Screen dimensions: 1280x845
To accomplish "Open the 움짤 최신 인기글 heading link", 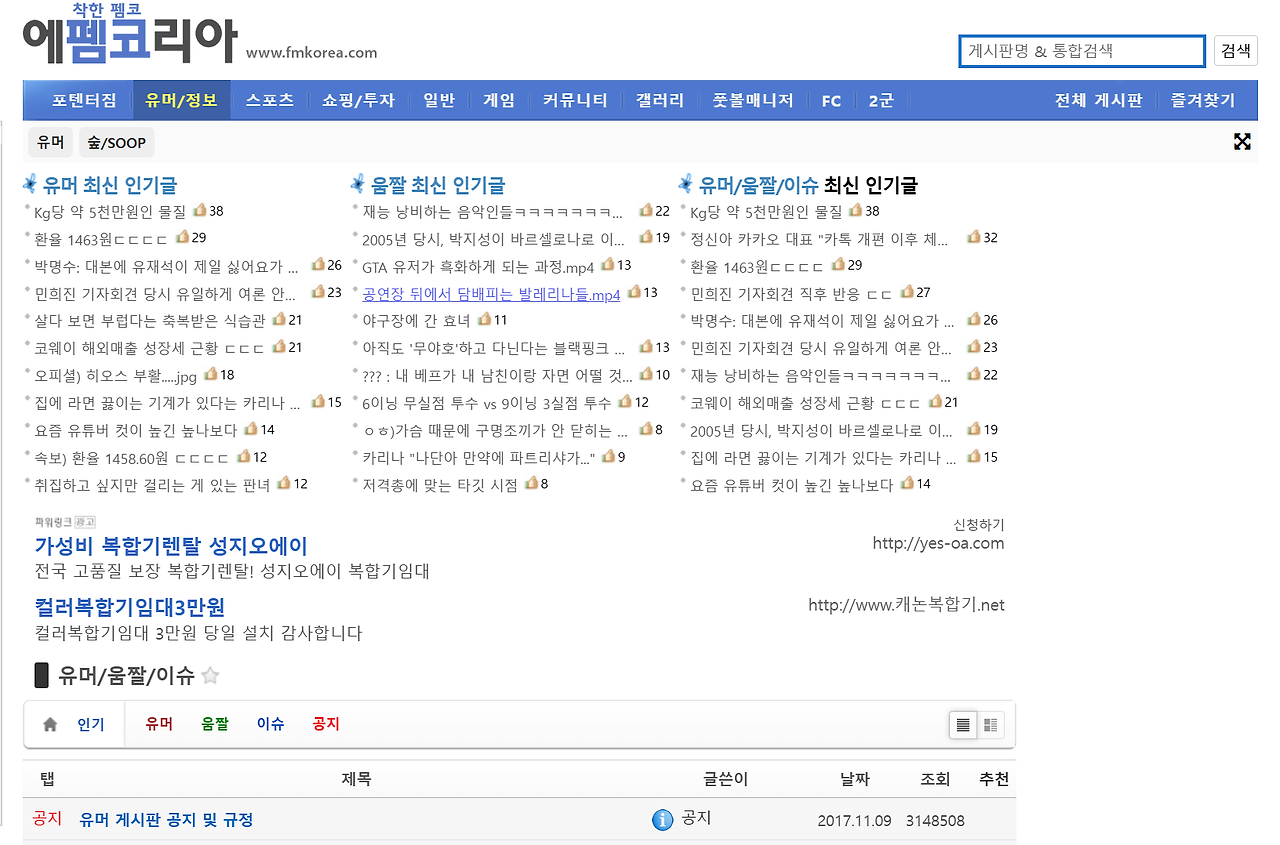I will [438, 185].
